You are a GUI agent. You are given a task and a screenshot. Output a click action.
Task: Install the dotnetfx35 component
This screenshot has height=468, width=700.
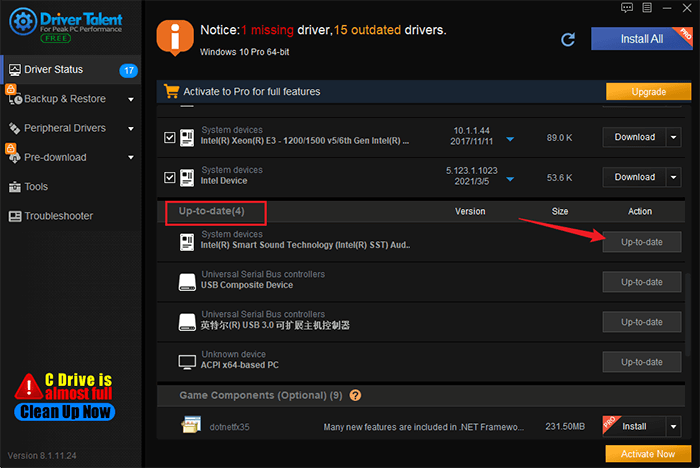[634, 427]
